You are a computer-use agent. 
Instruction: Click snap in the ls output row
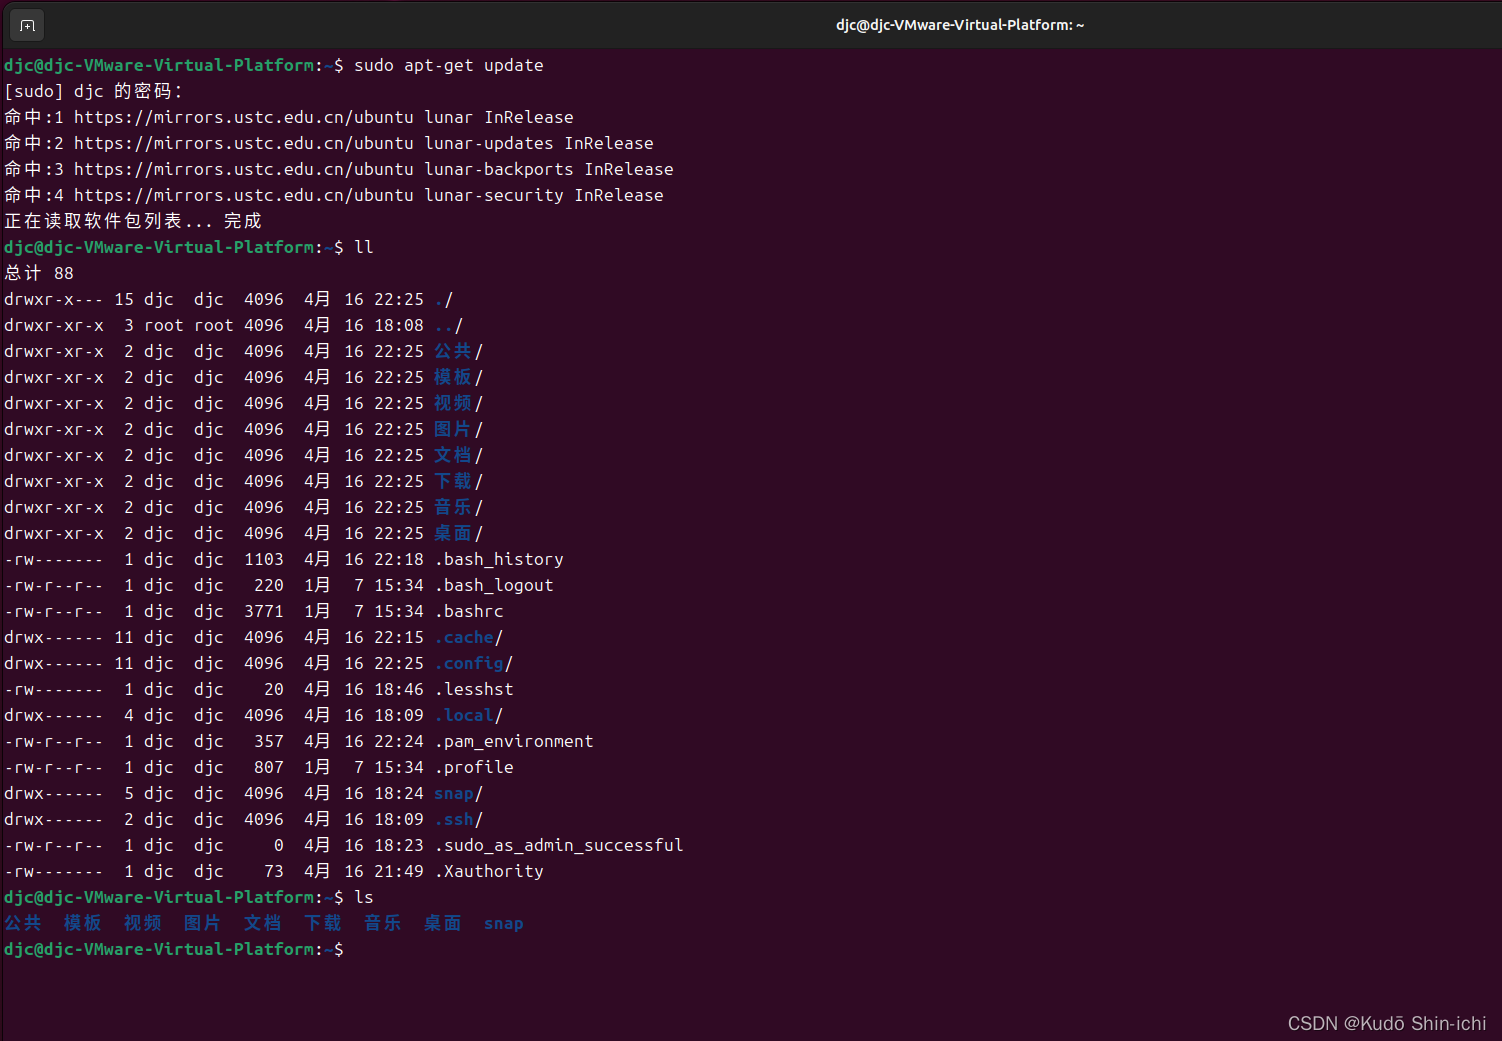coord(504,923)
